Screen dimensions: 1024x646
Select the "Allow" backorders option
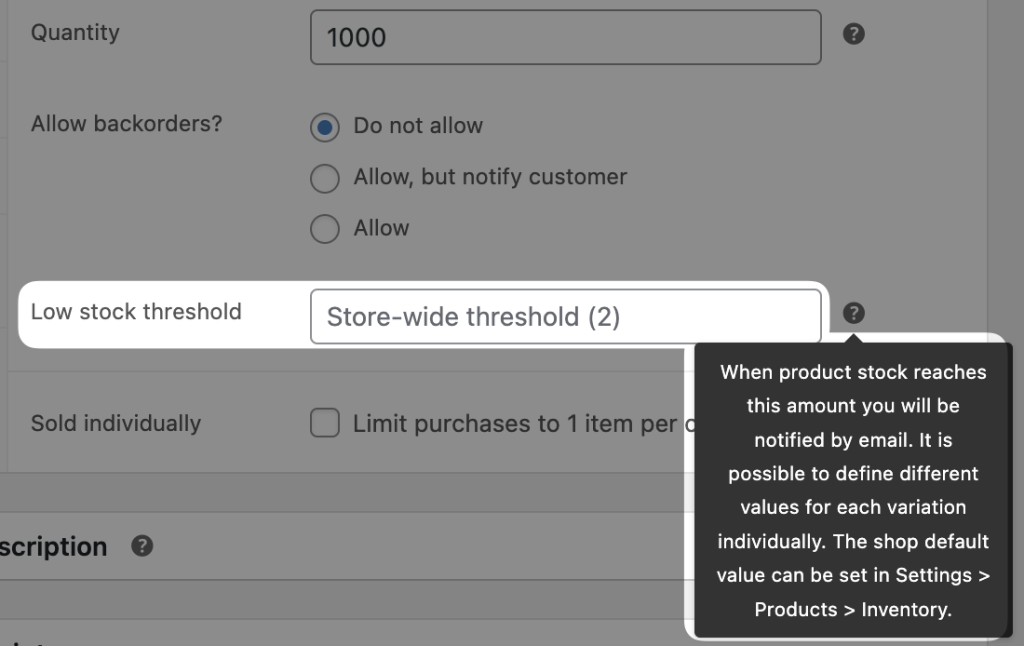(x=324, y=228)
